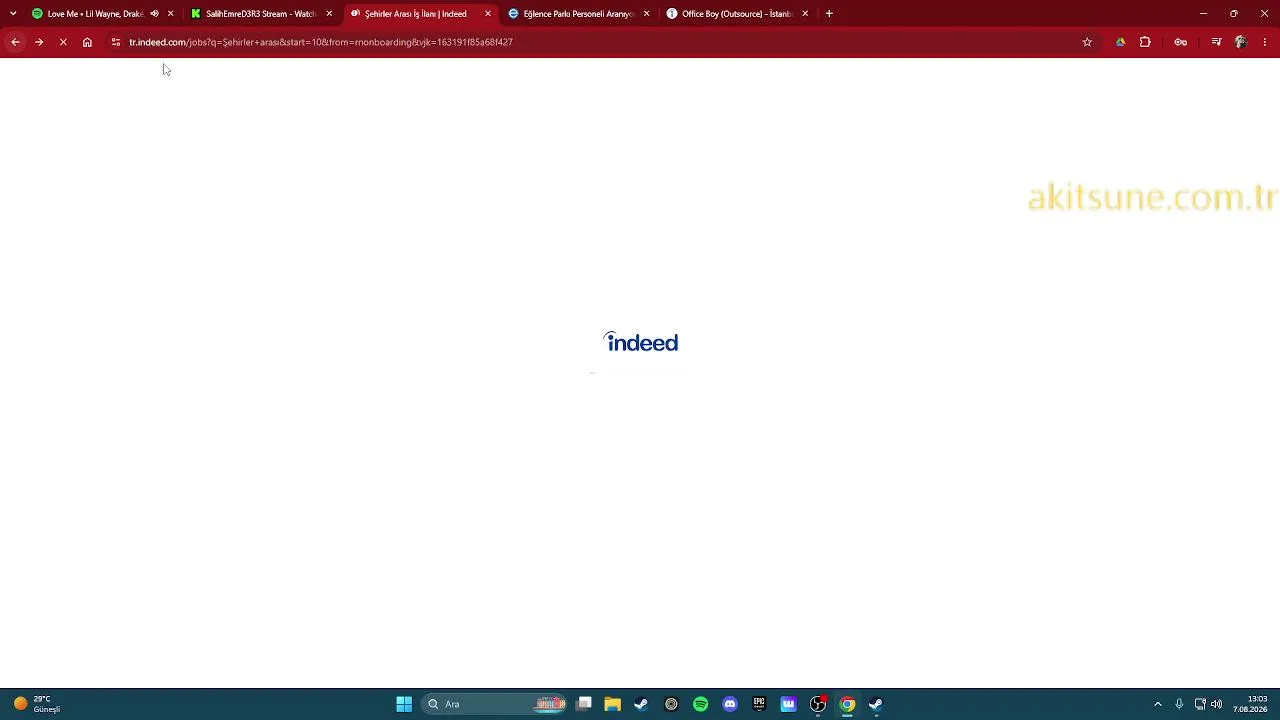Viewport: 1280px width, 720px height.
Task: Expand the tab search dropdown
Action: click(13, 14)
